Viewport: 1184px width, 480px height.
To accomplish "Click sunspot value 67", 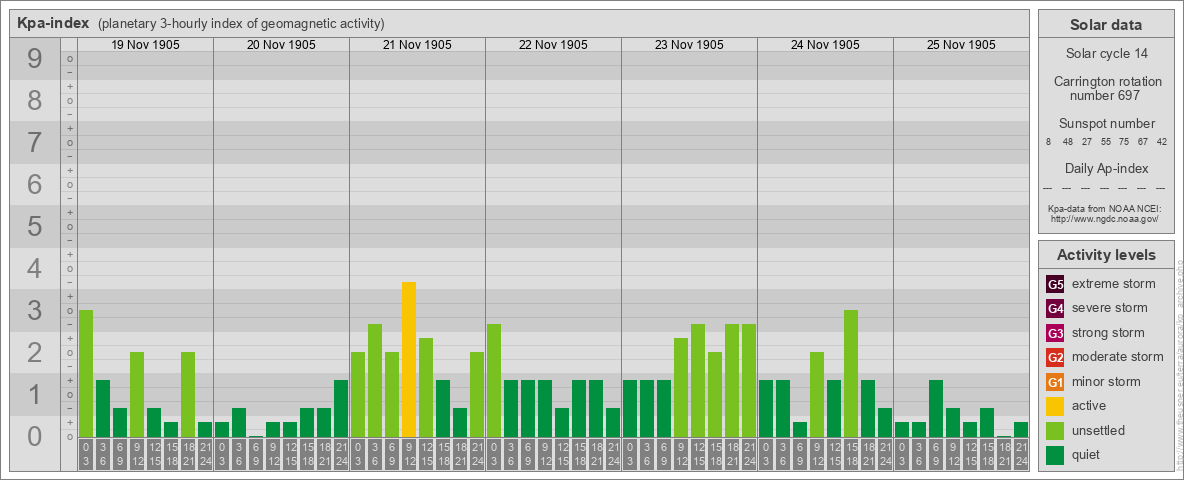I will coord(1143,142).
